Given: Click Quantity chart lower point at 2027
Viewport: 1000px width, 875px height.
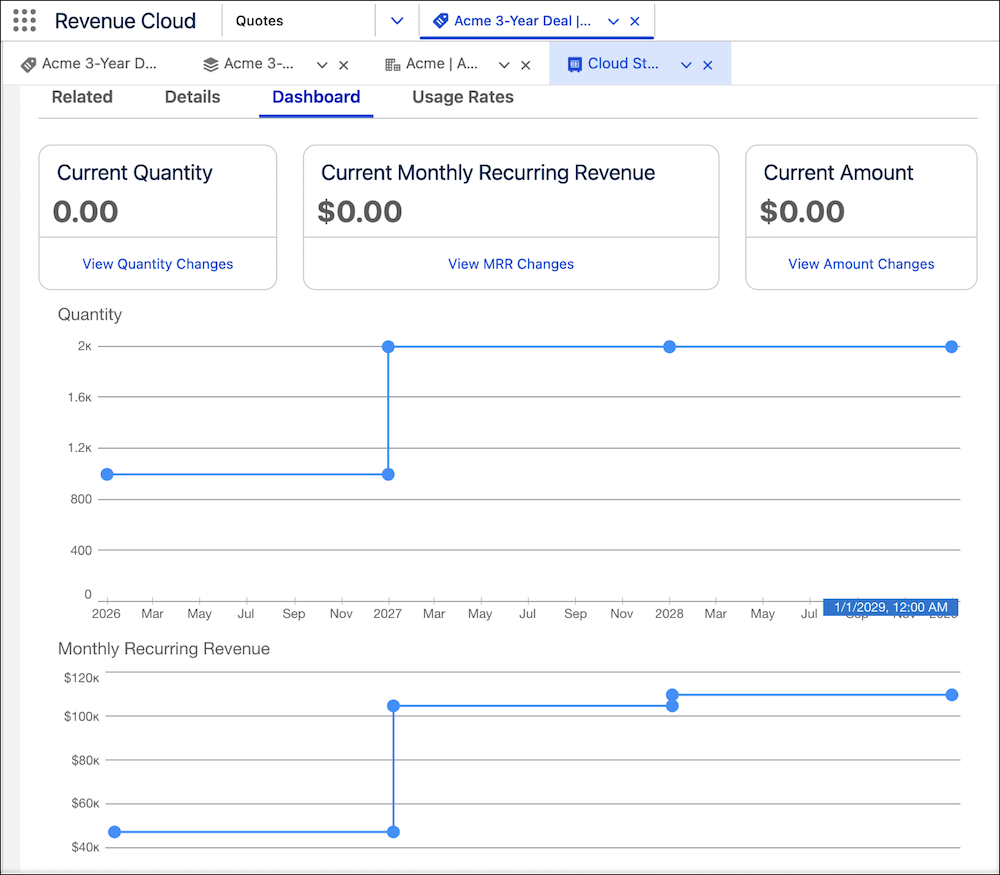Looking at the screenshot, I should pos(388,474).
